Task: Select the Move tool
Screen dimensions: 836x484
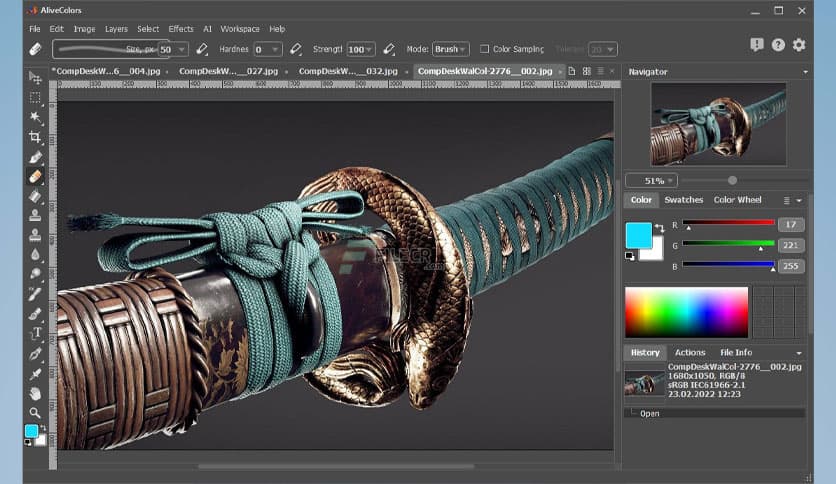Action: 35,78
